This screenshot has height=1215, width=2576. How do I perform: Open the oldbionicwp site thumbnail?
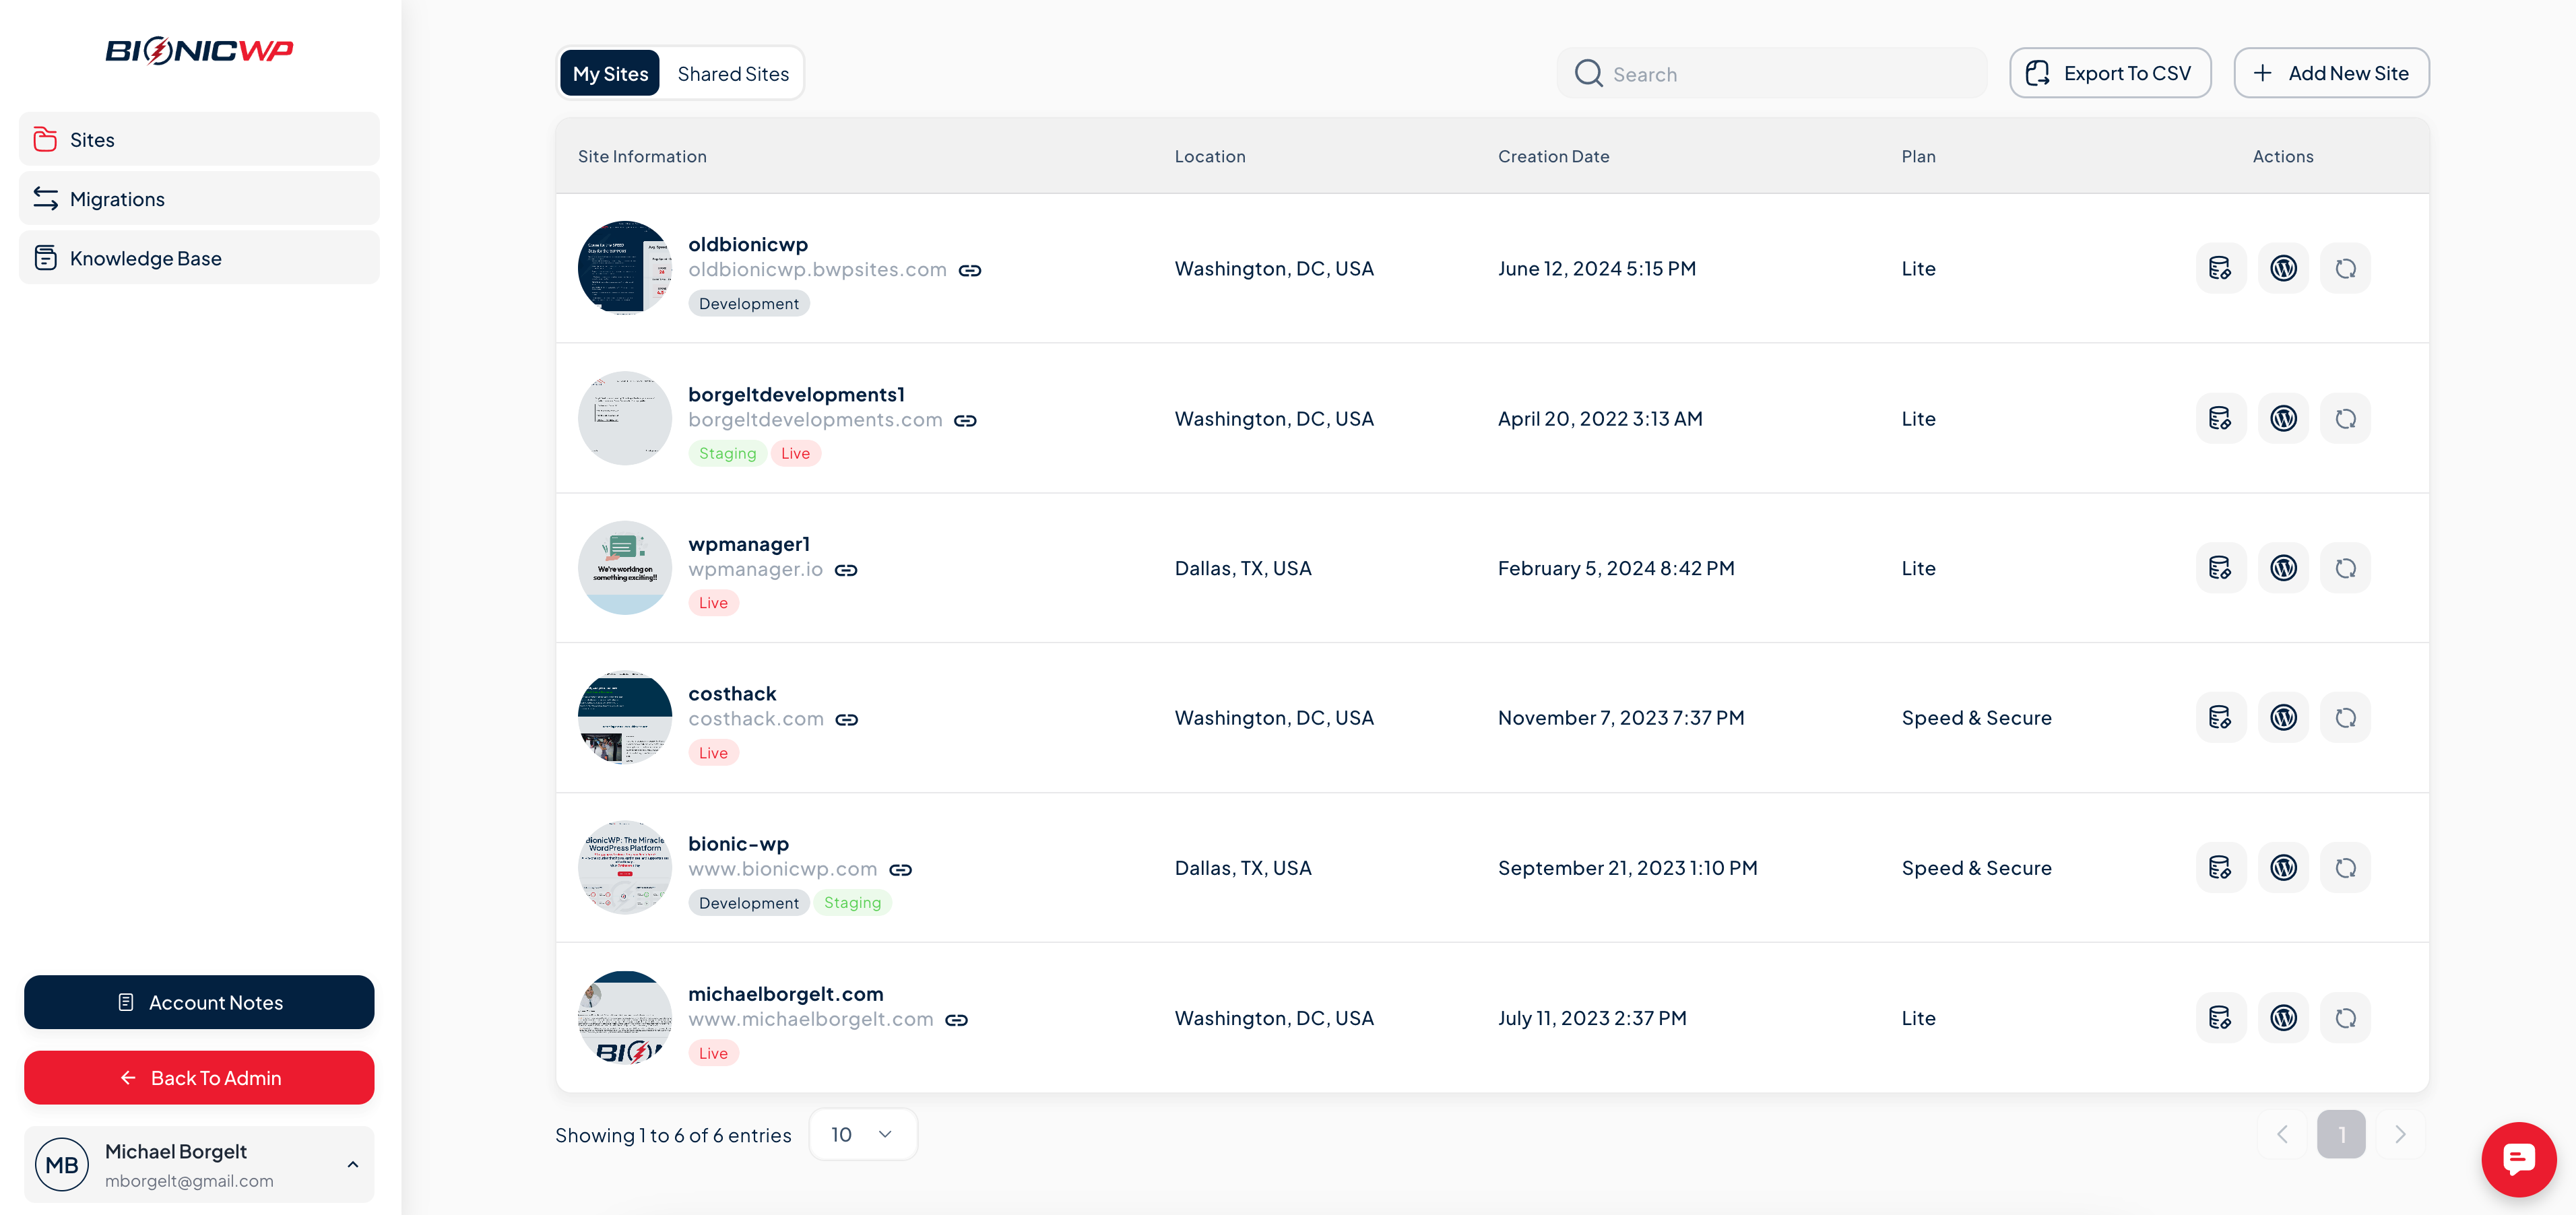coord(625,268)
